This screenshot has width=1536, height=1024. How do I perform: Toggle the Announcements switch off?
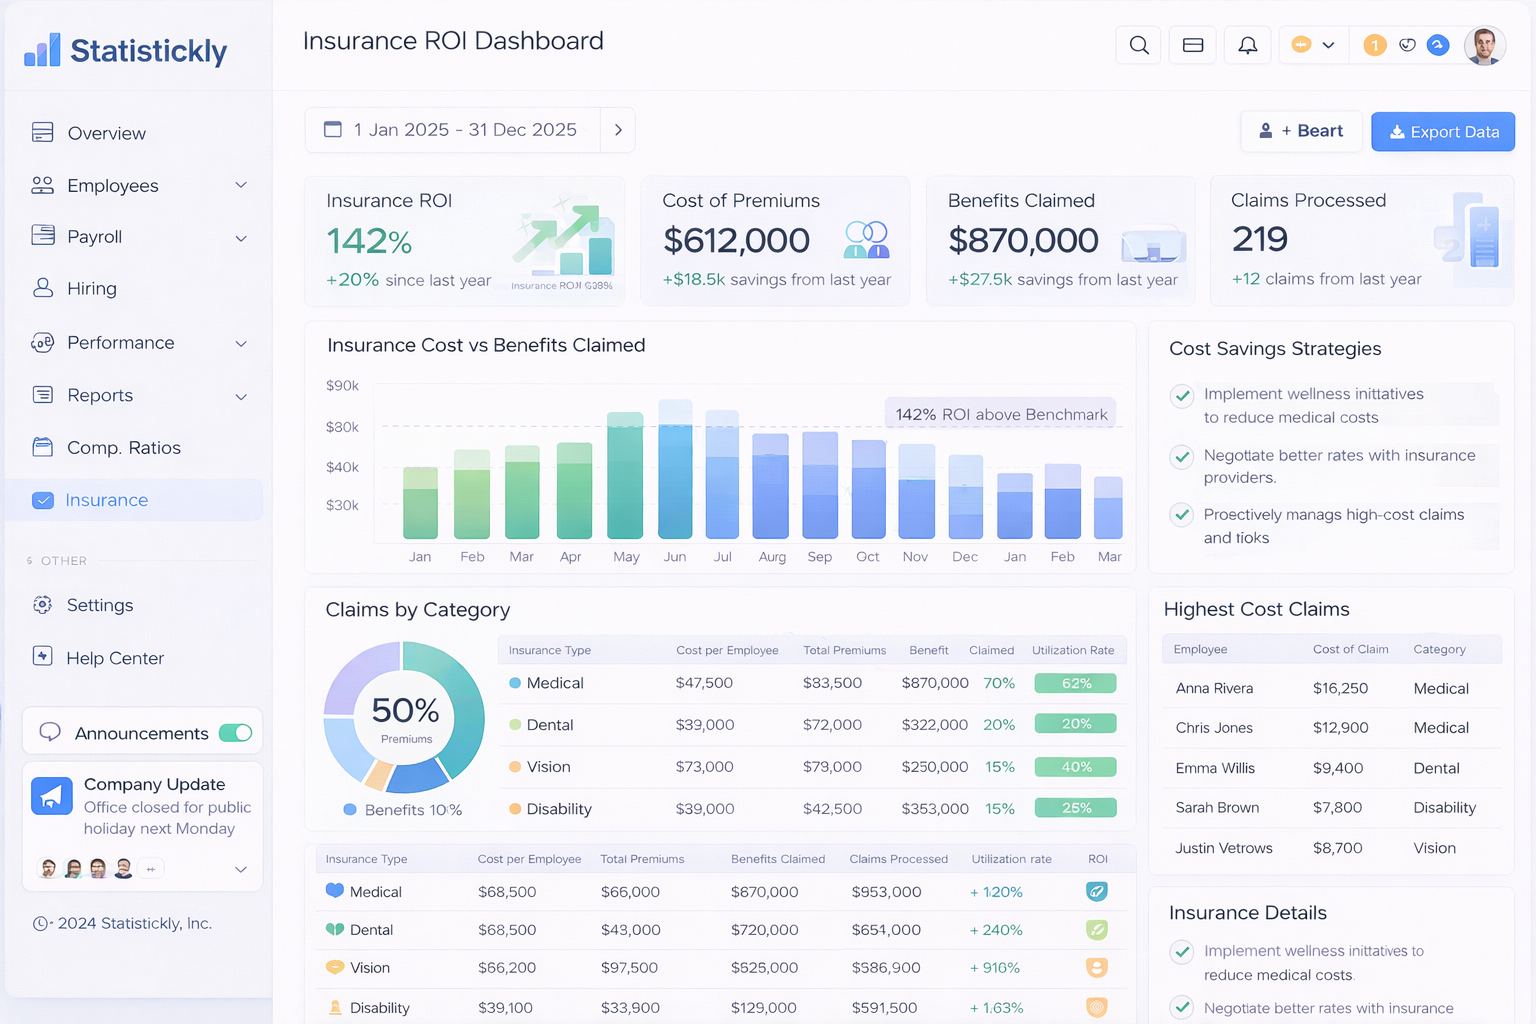coord(236,733)
